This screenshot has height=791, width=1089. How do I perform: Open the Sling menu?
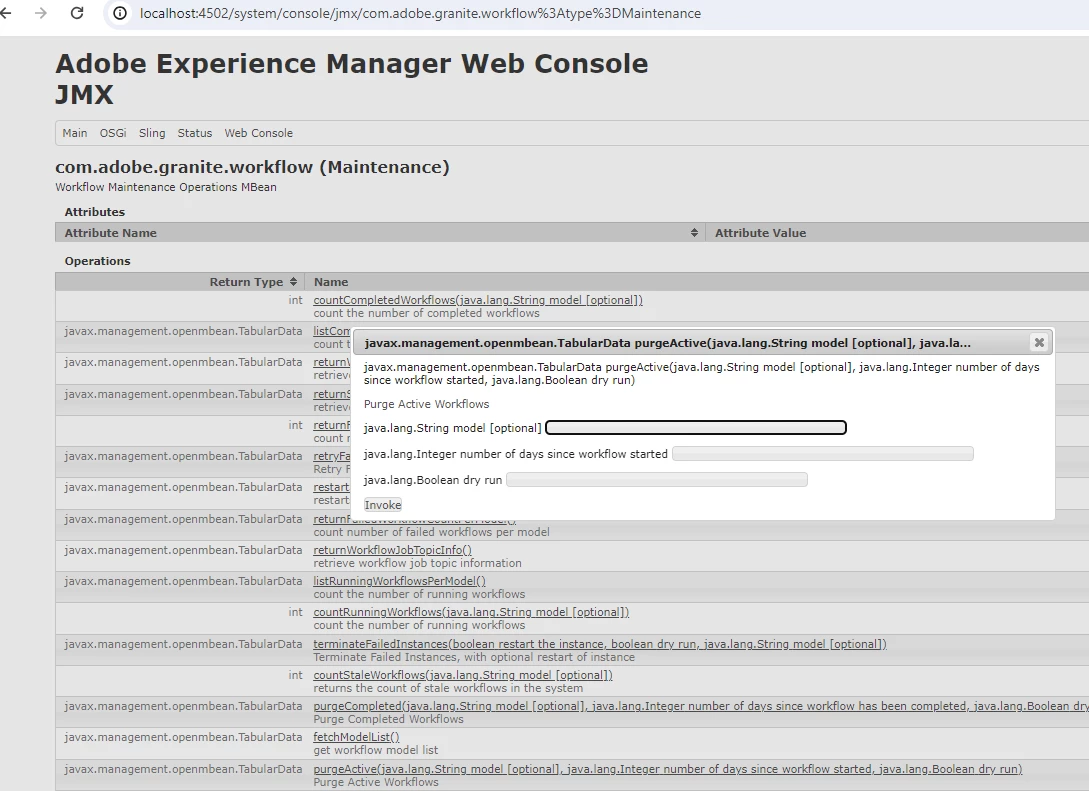click(152, 133)
